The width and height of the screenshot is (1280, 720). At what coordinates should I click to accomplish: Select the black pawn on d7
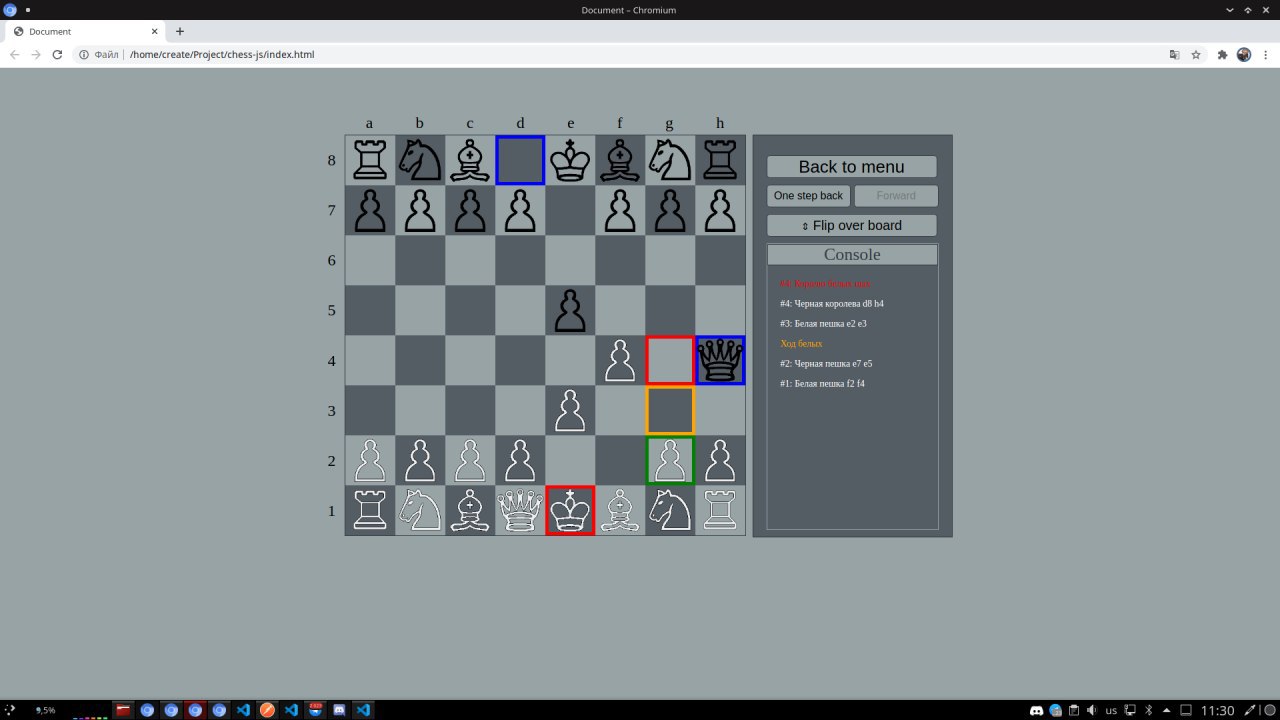pyautogui.click(x=520, y=210)
